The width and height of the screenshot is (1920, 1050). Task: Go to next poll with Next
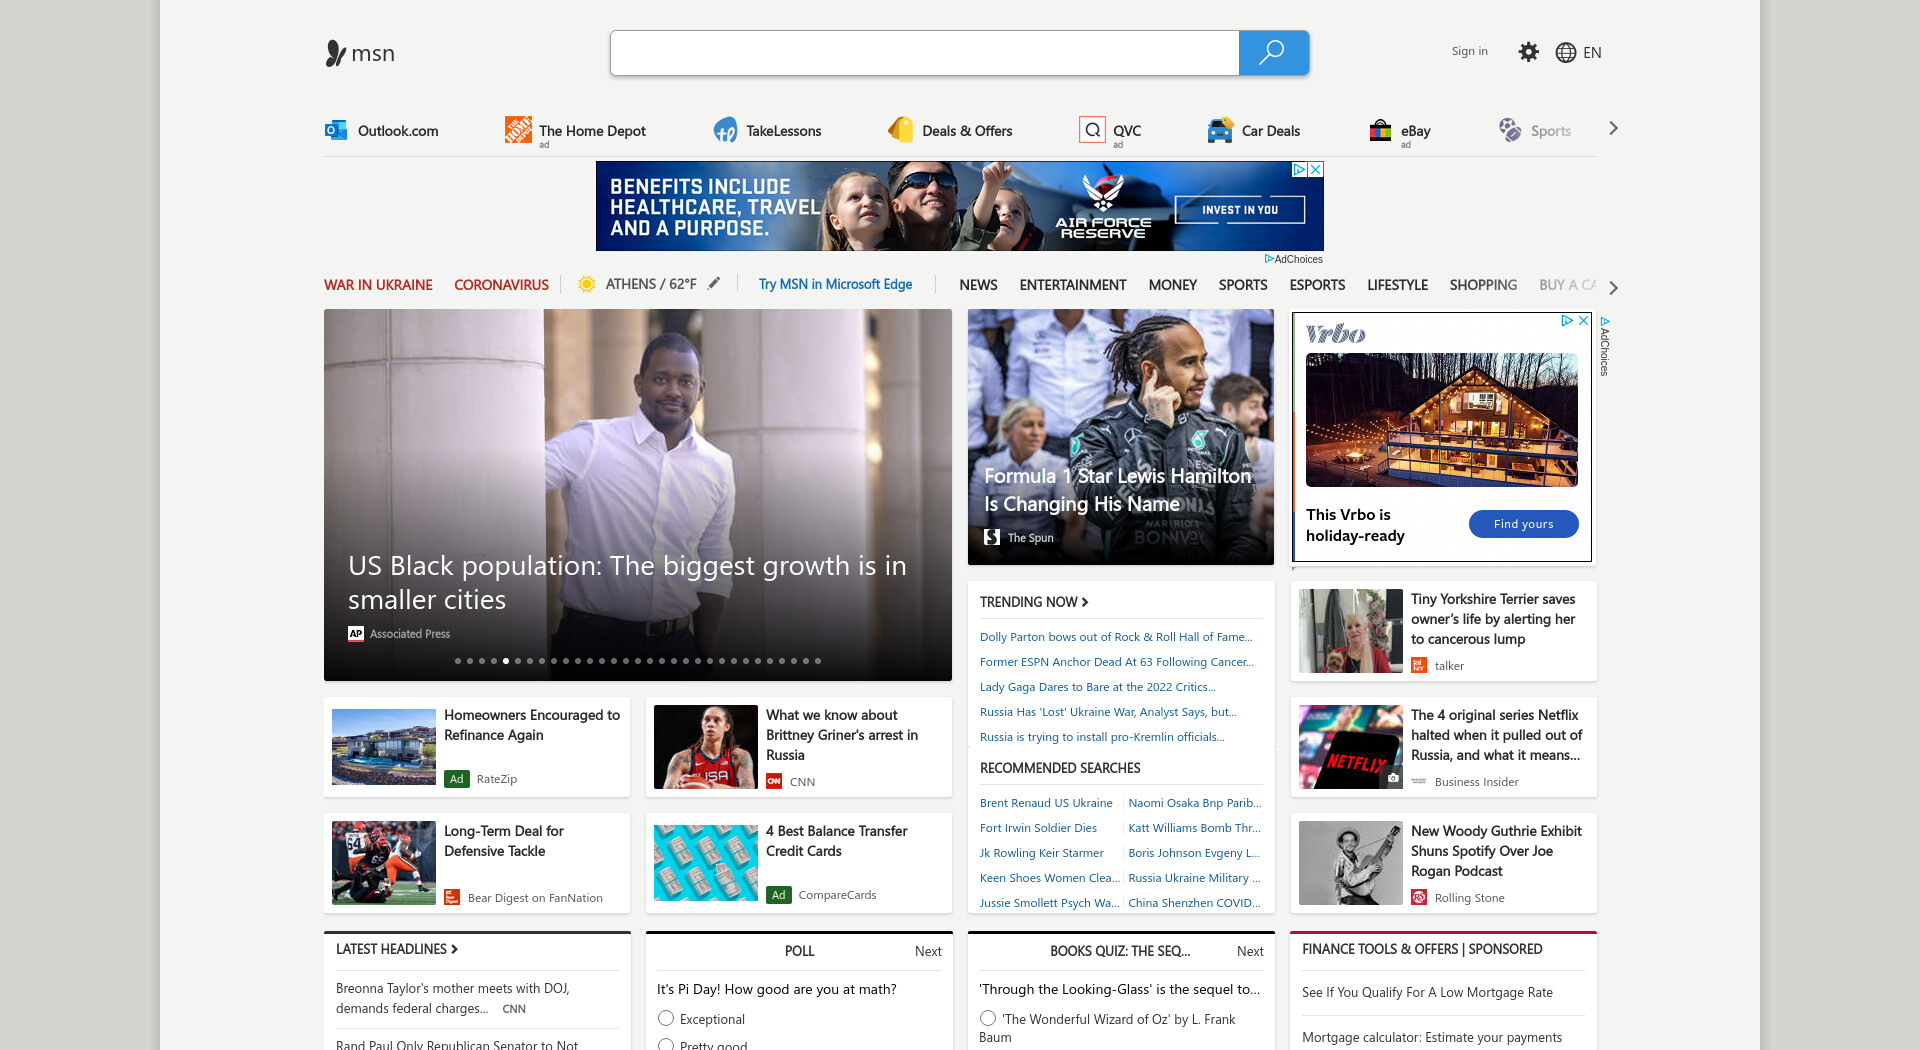click(x=928, y=951)
